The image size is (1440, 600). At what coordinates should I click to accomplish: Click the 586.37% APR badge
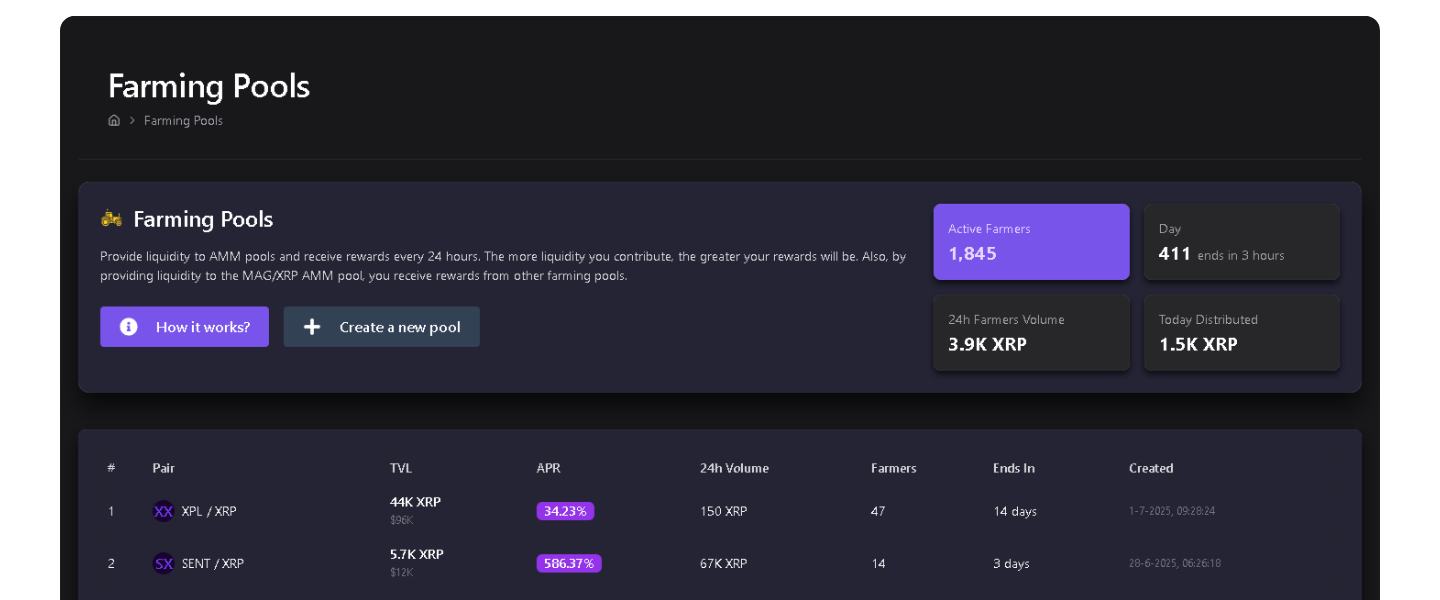click(x=569, y=563)
